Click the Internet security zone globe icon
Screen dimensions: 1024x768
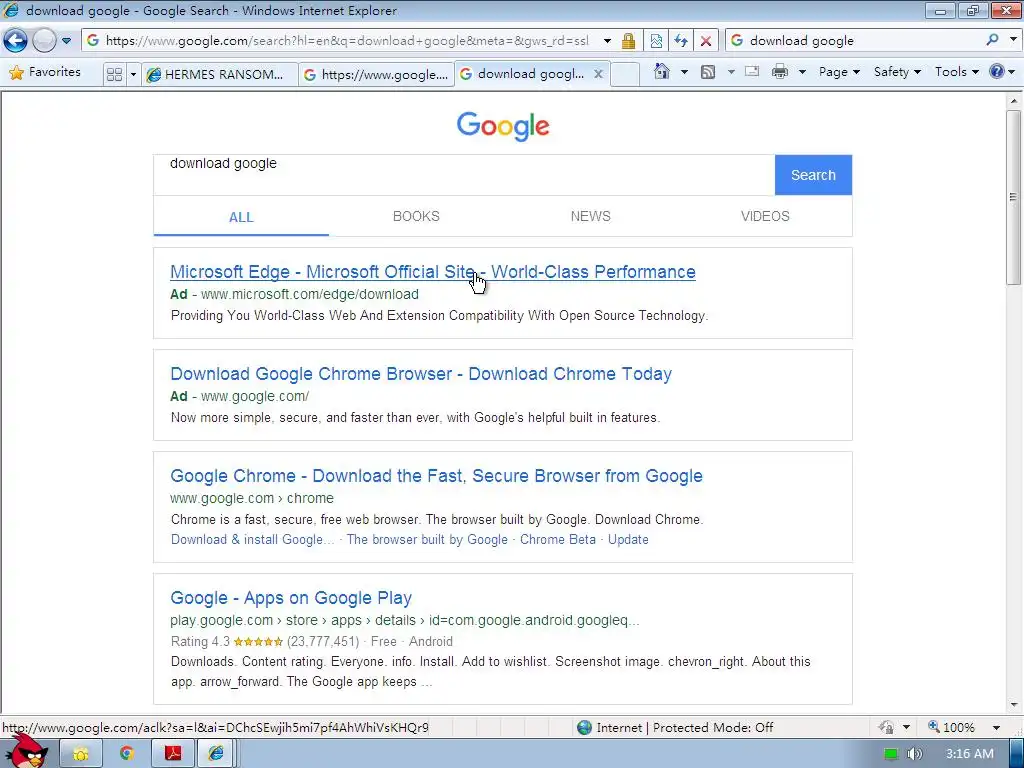584,727
